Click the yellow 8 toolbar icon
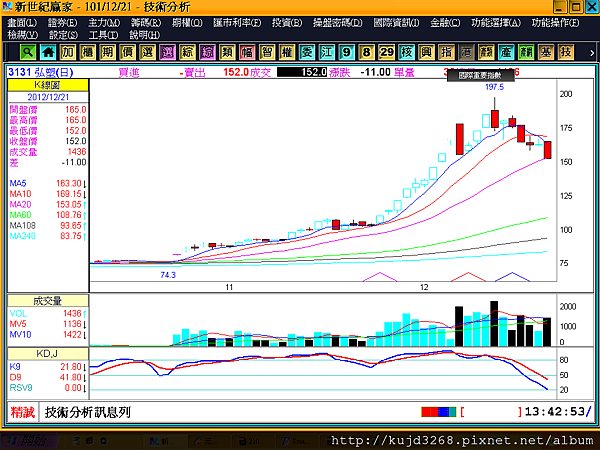The height and width of the screenshot is (450, 600). tap(366, 52)
